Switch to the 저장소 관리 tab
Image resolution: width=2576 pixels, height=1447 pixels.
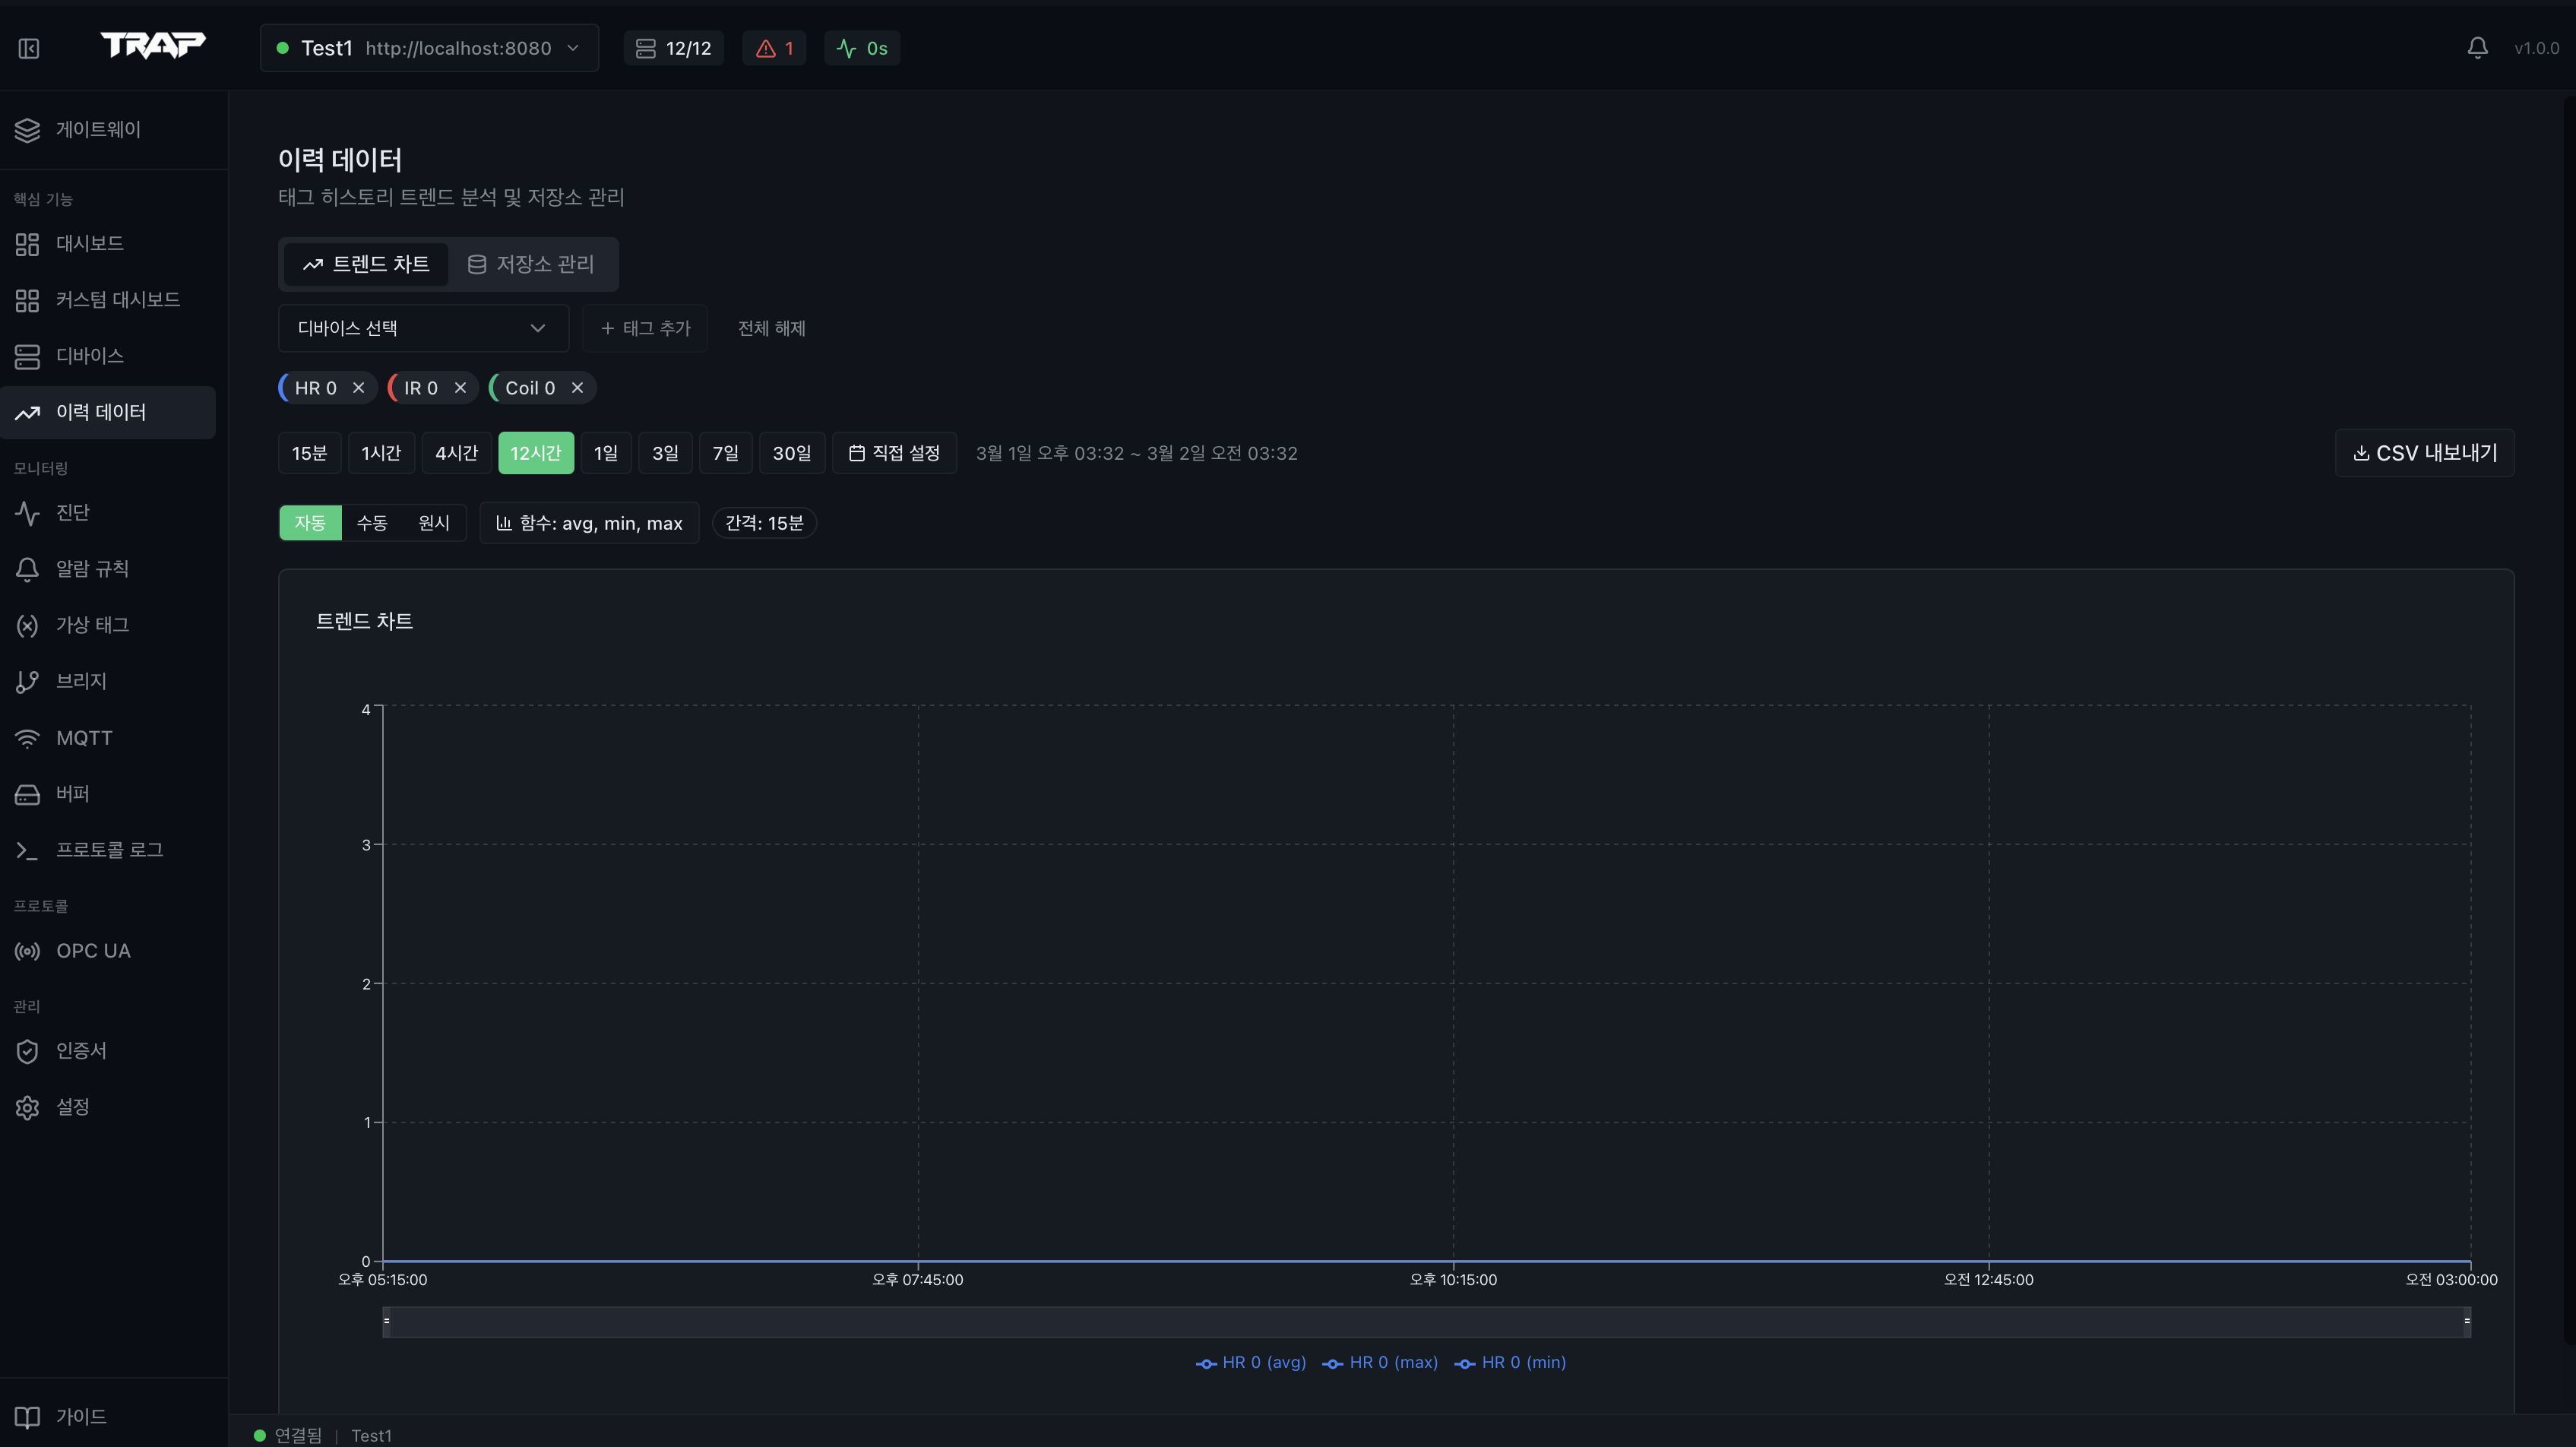click(531, 264)
